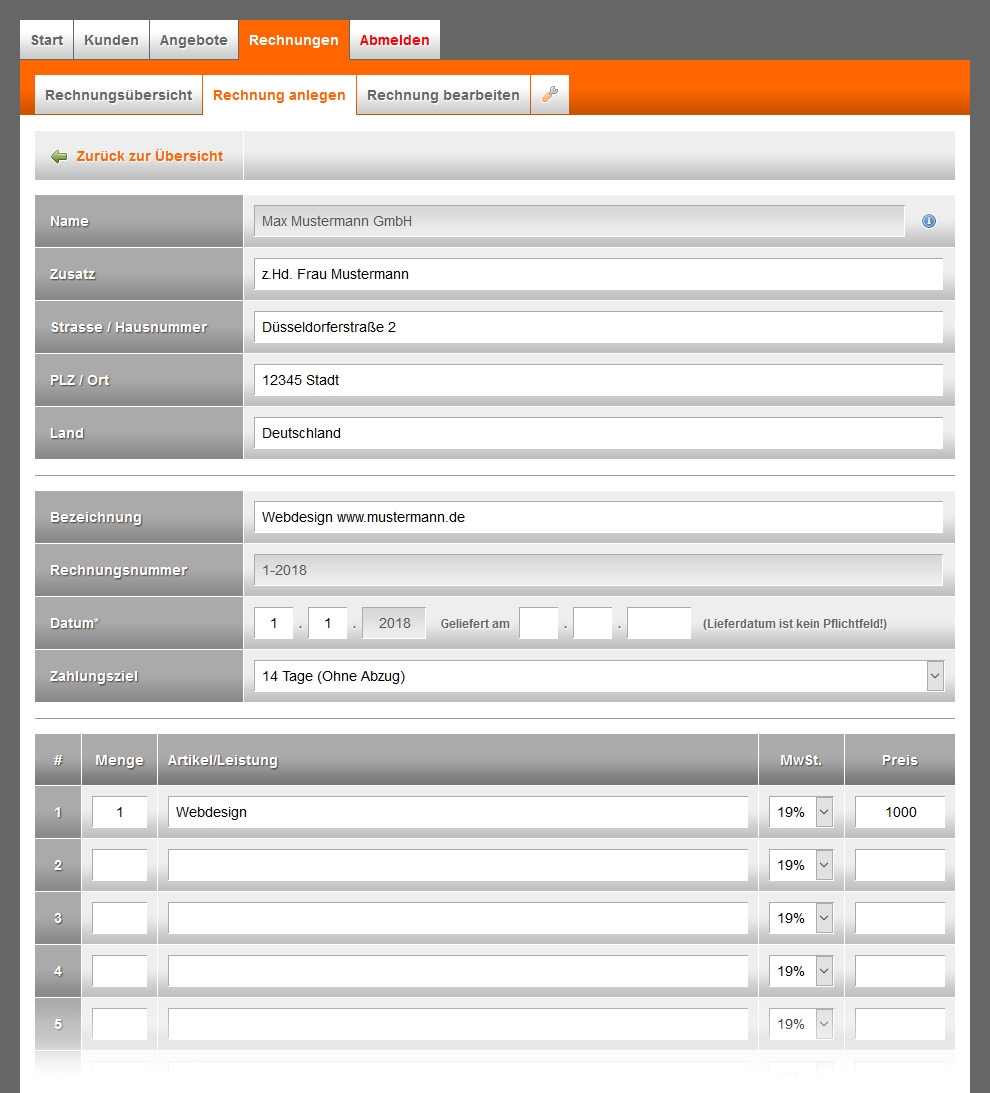This screenshot has width=990, height=1093.
Task: Click the Artikel/Leistung field in row 3
Action: [457, 918]
